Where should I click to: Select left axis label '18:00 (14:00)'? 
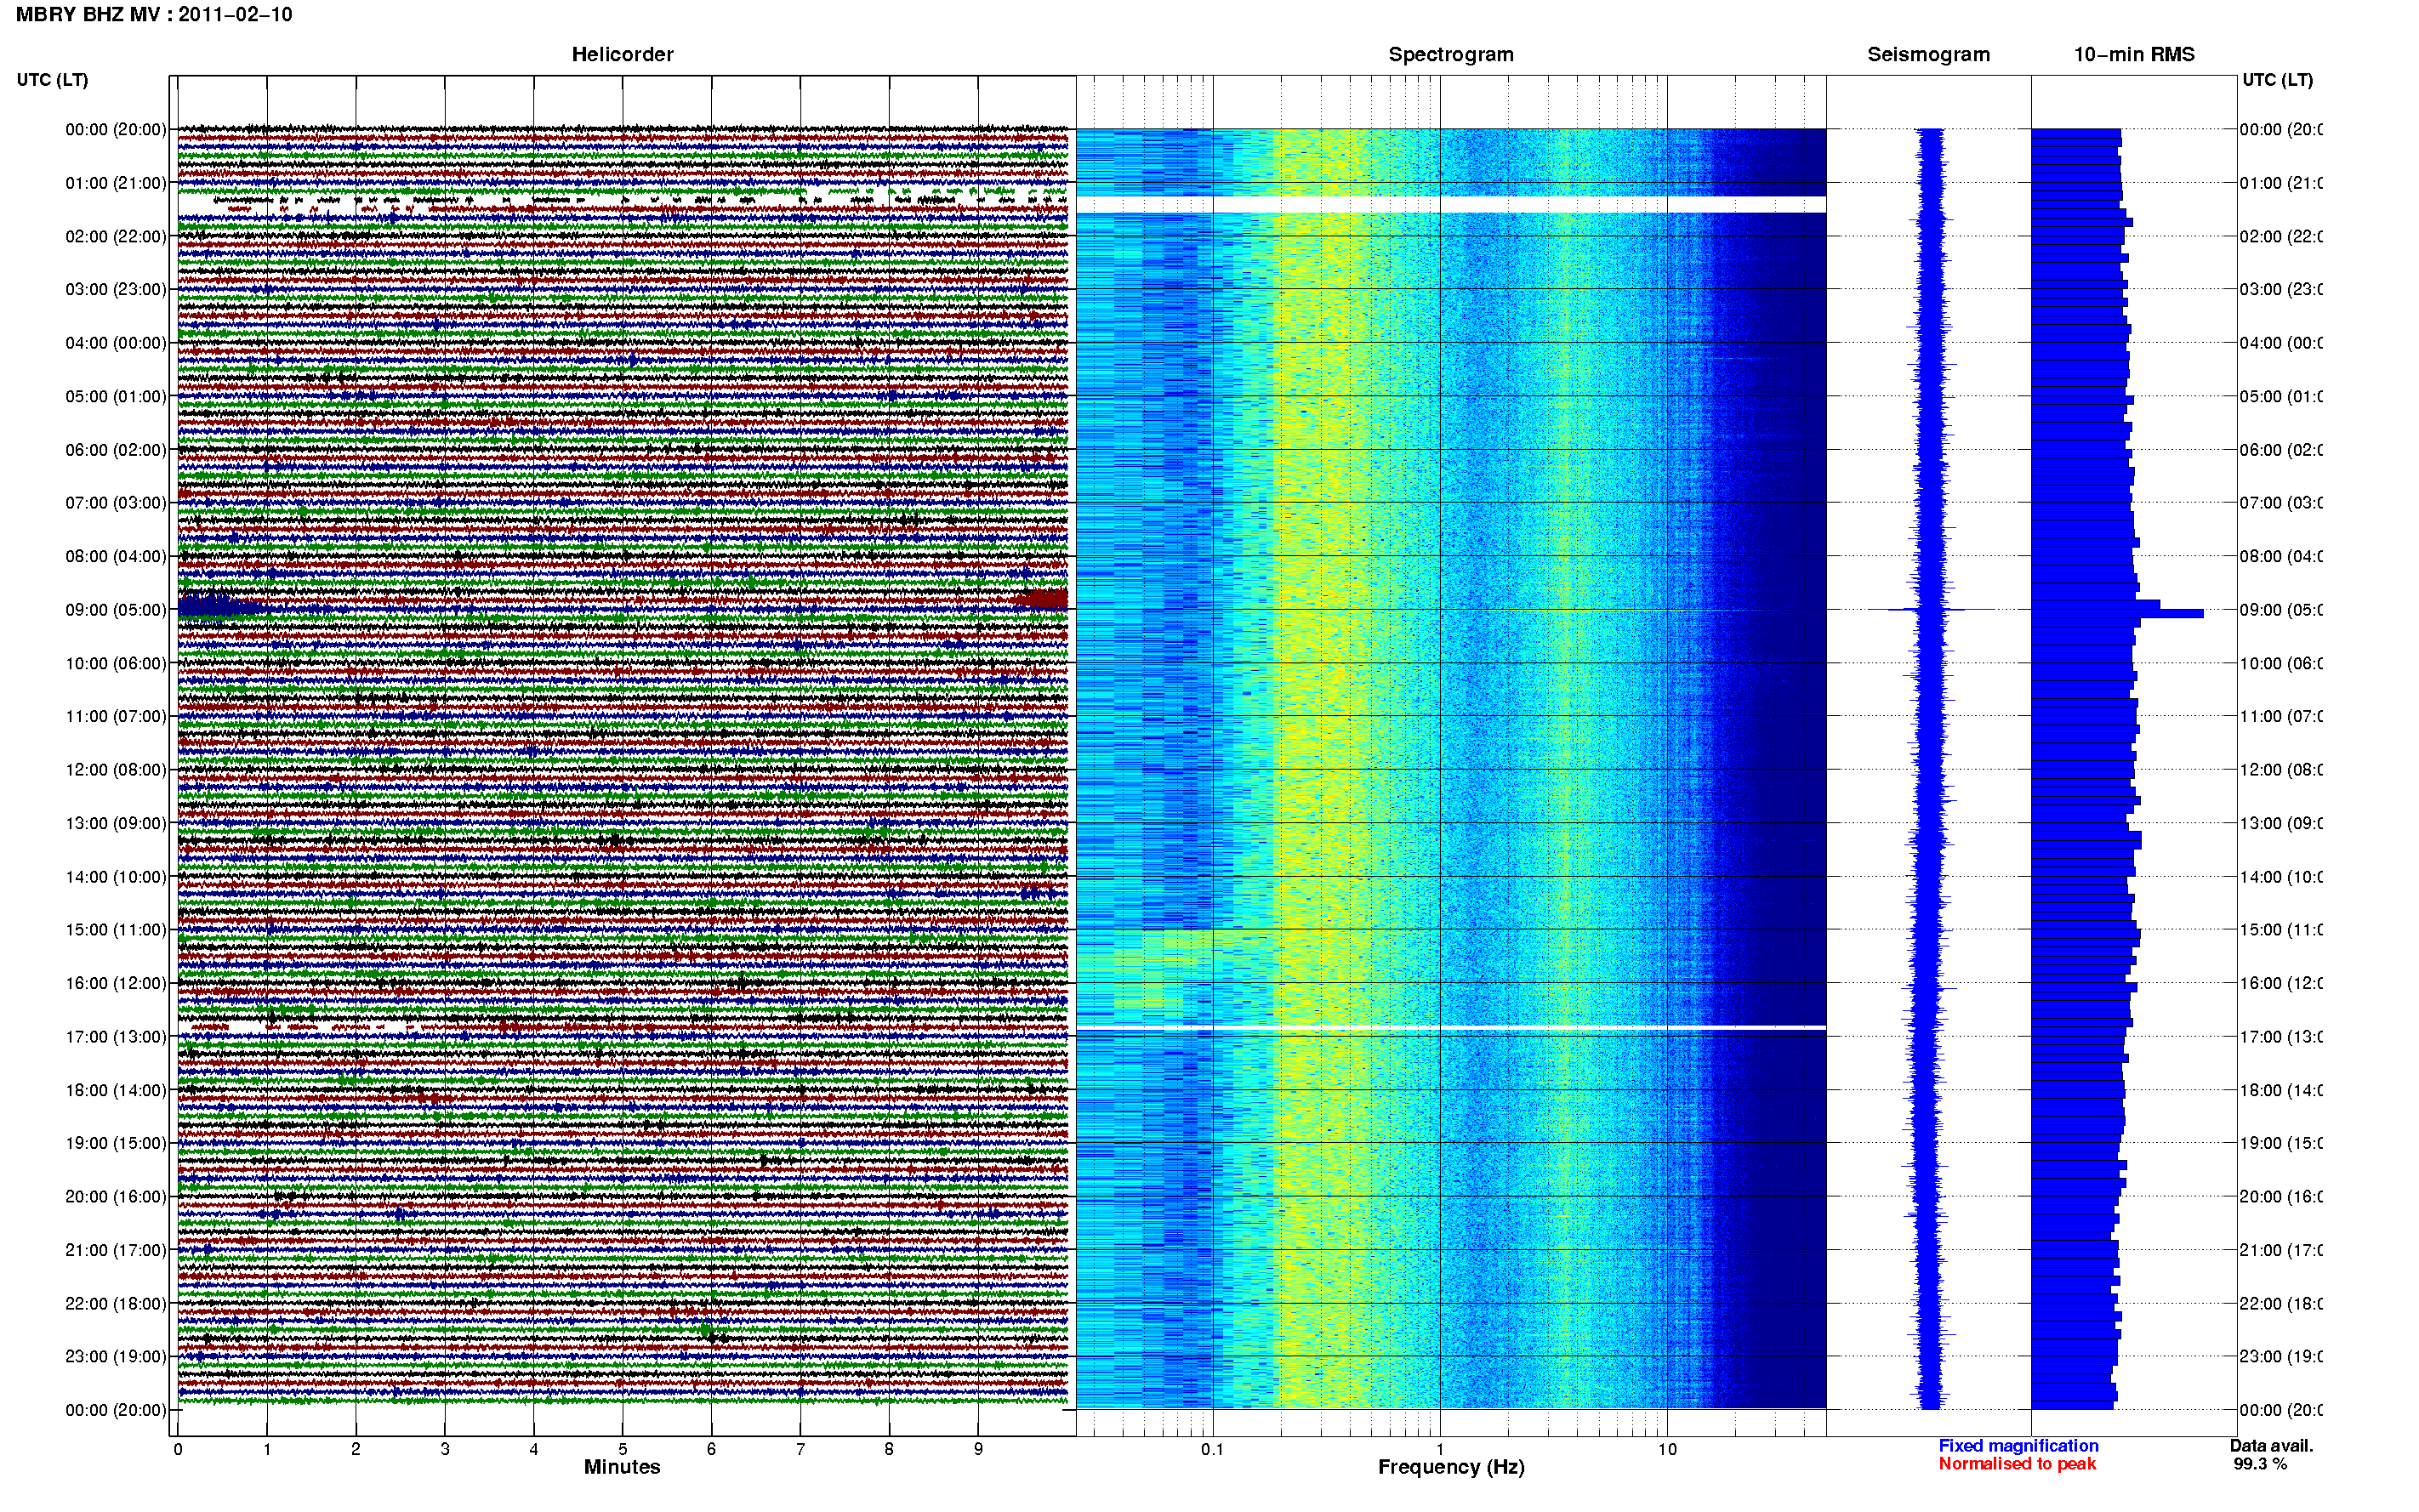(x=116, y=1091)
